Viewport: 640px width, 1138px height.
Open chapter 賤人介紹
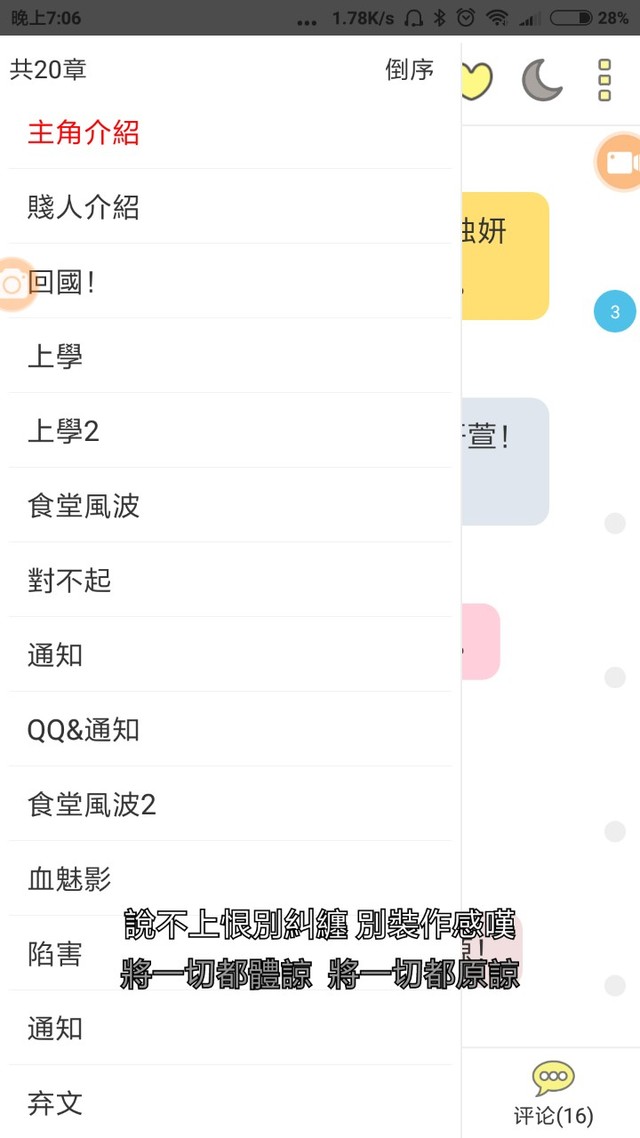pyautogui.click(x=83, y=207)
